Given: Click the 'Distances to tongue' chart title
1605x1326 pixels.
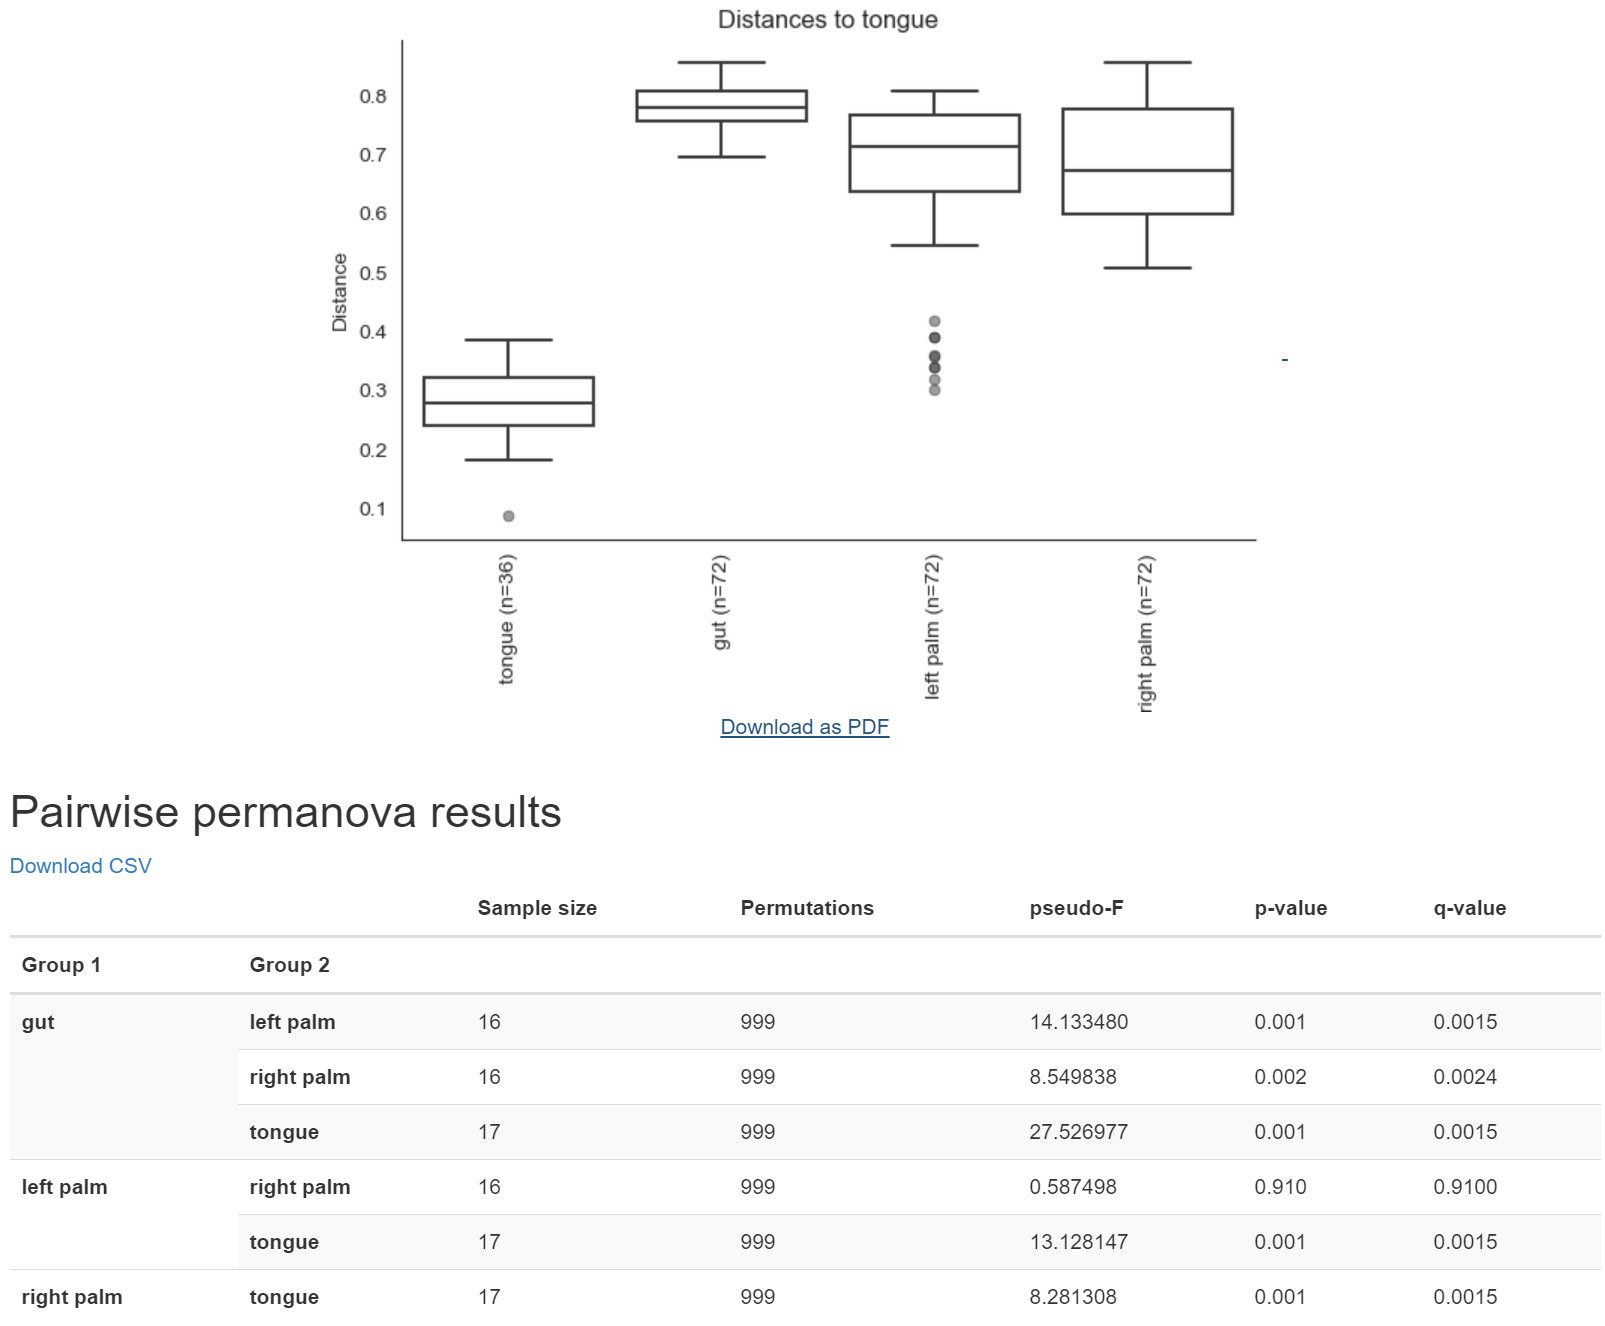Looking at the screenshot, I should [827, 20].
